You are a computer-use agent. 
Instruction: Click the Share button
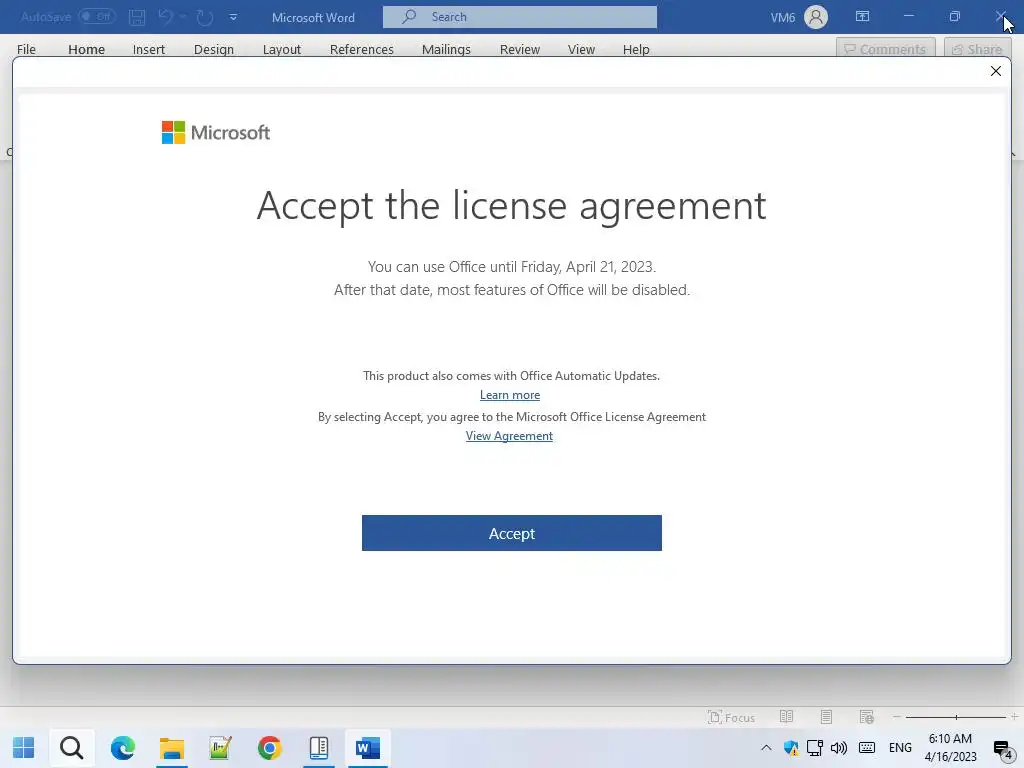(x=978, y=49)
